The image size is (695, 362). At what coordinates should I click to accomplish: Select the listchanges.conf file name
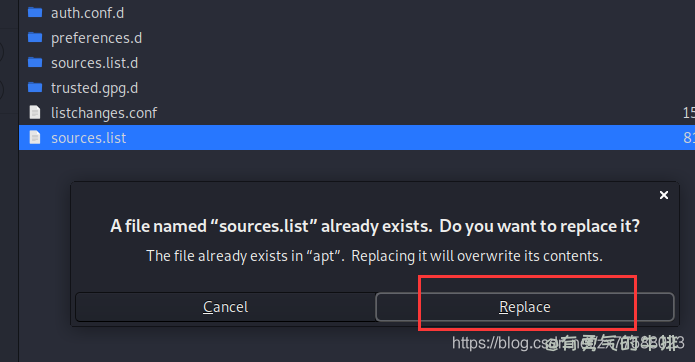[x=104, y=113]
